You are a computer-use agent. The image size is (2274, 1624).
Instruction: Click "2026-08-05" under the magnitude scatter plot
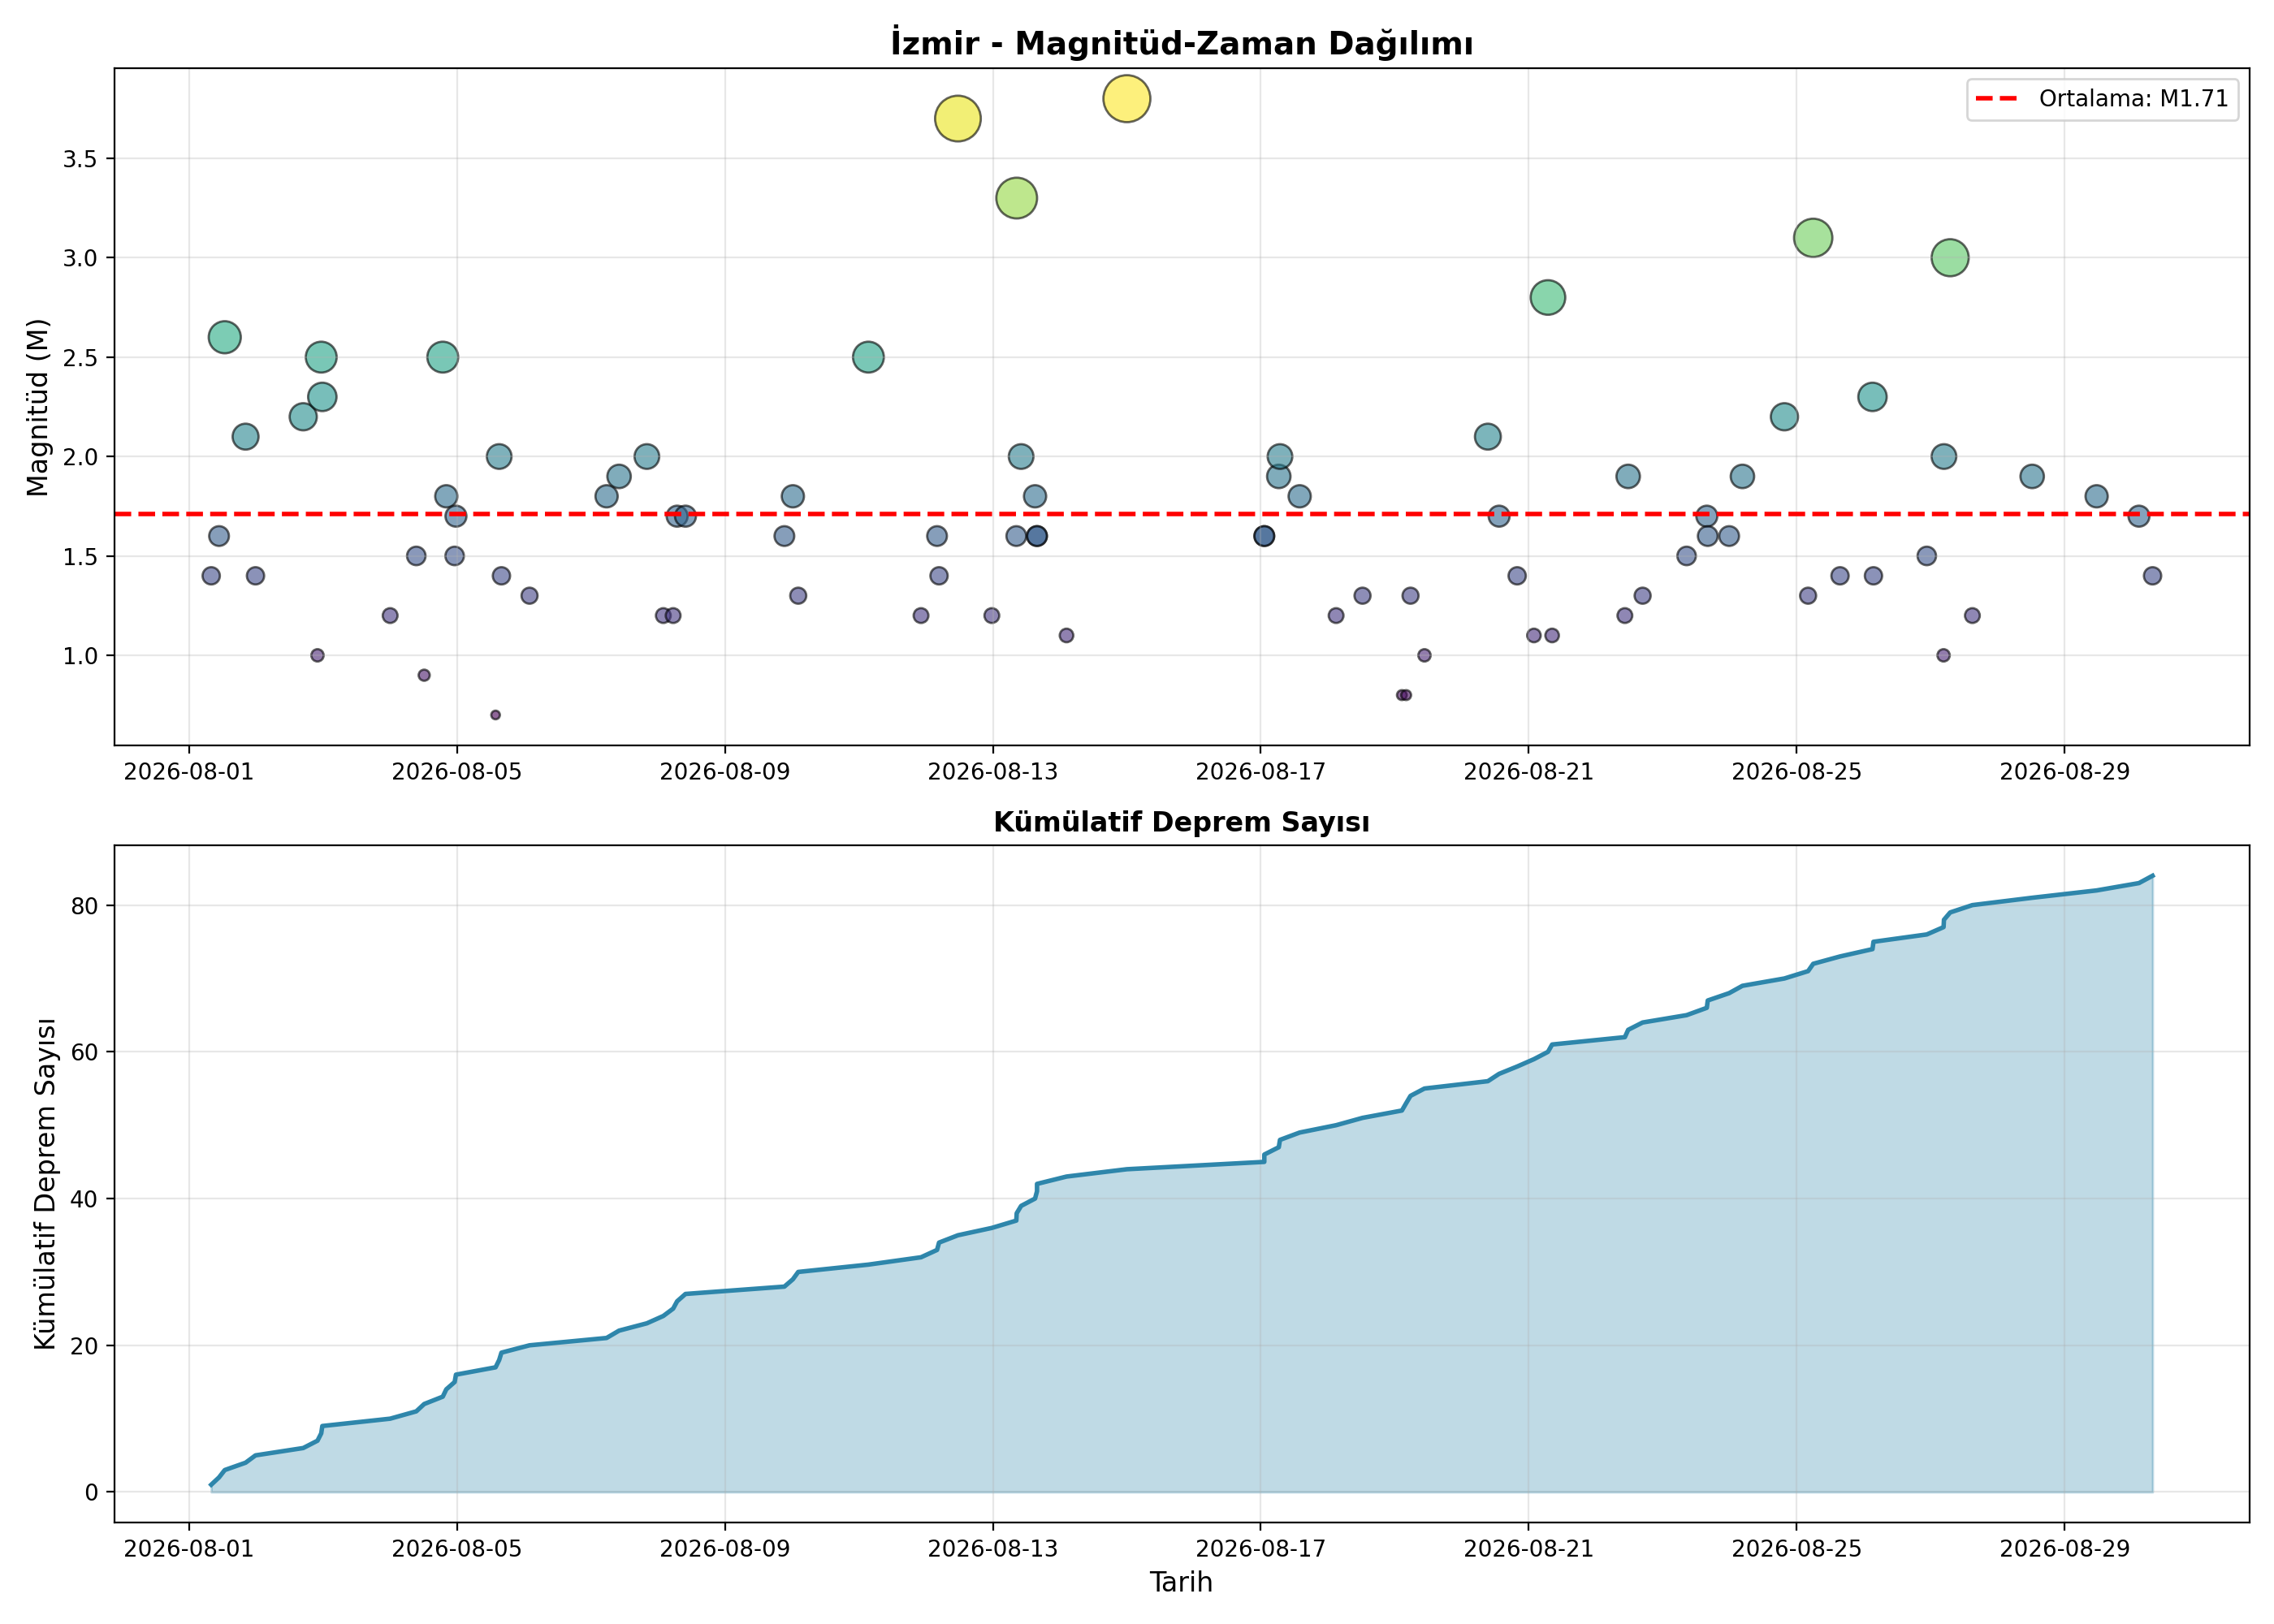pyautogui.click(x=457, y=772)
